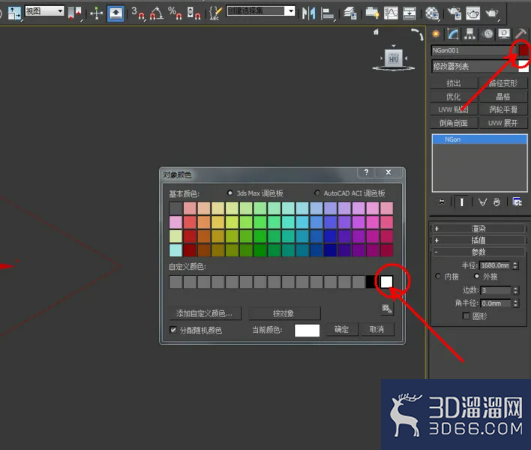This screenshot has height=450, width=531.
Task: Click the Mirror tool icon
Action: [x=308, y=13]
